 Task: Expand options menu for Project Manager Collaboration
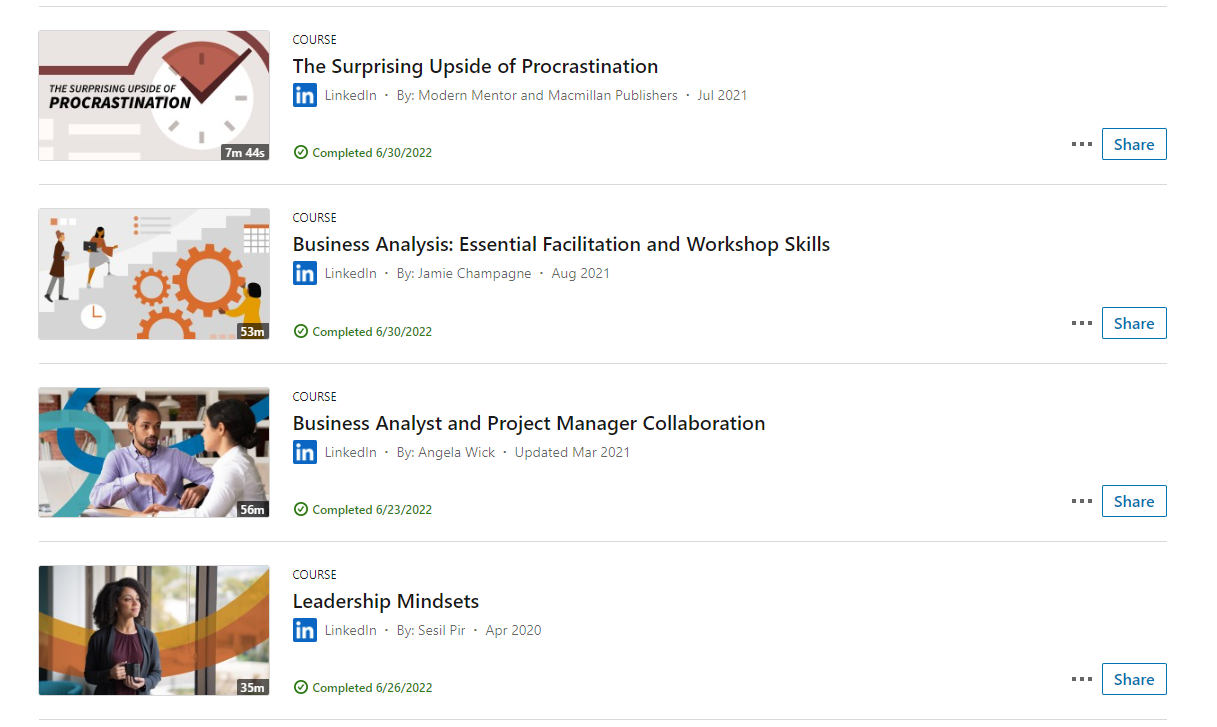click(x=1081, y=501)
